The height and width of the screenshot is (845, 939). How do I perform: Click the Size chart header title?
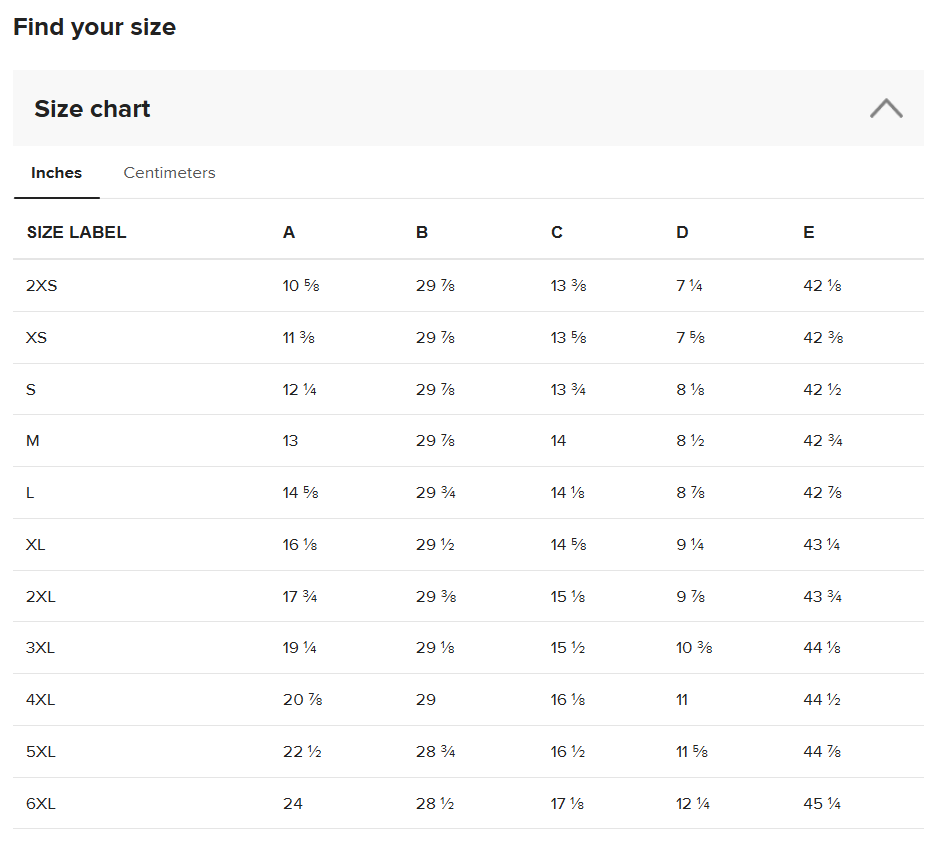[92, 109]
